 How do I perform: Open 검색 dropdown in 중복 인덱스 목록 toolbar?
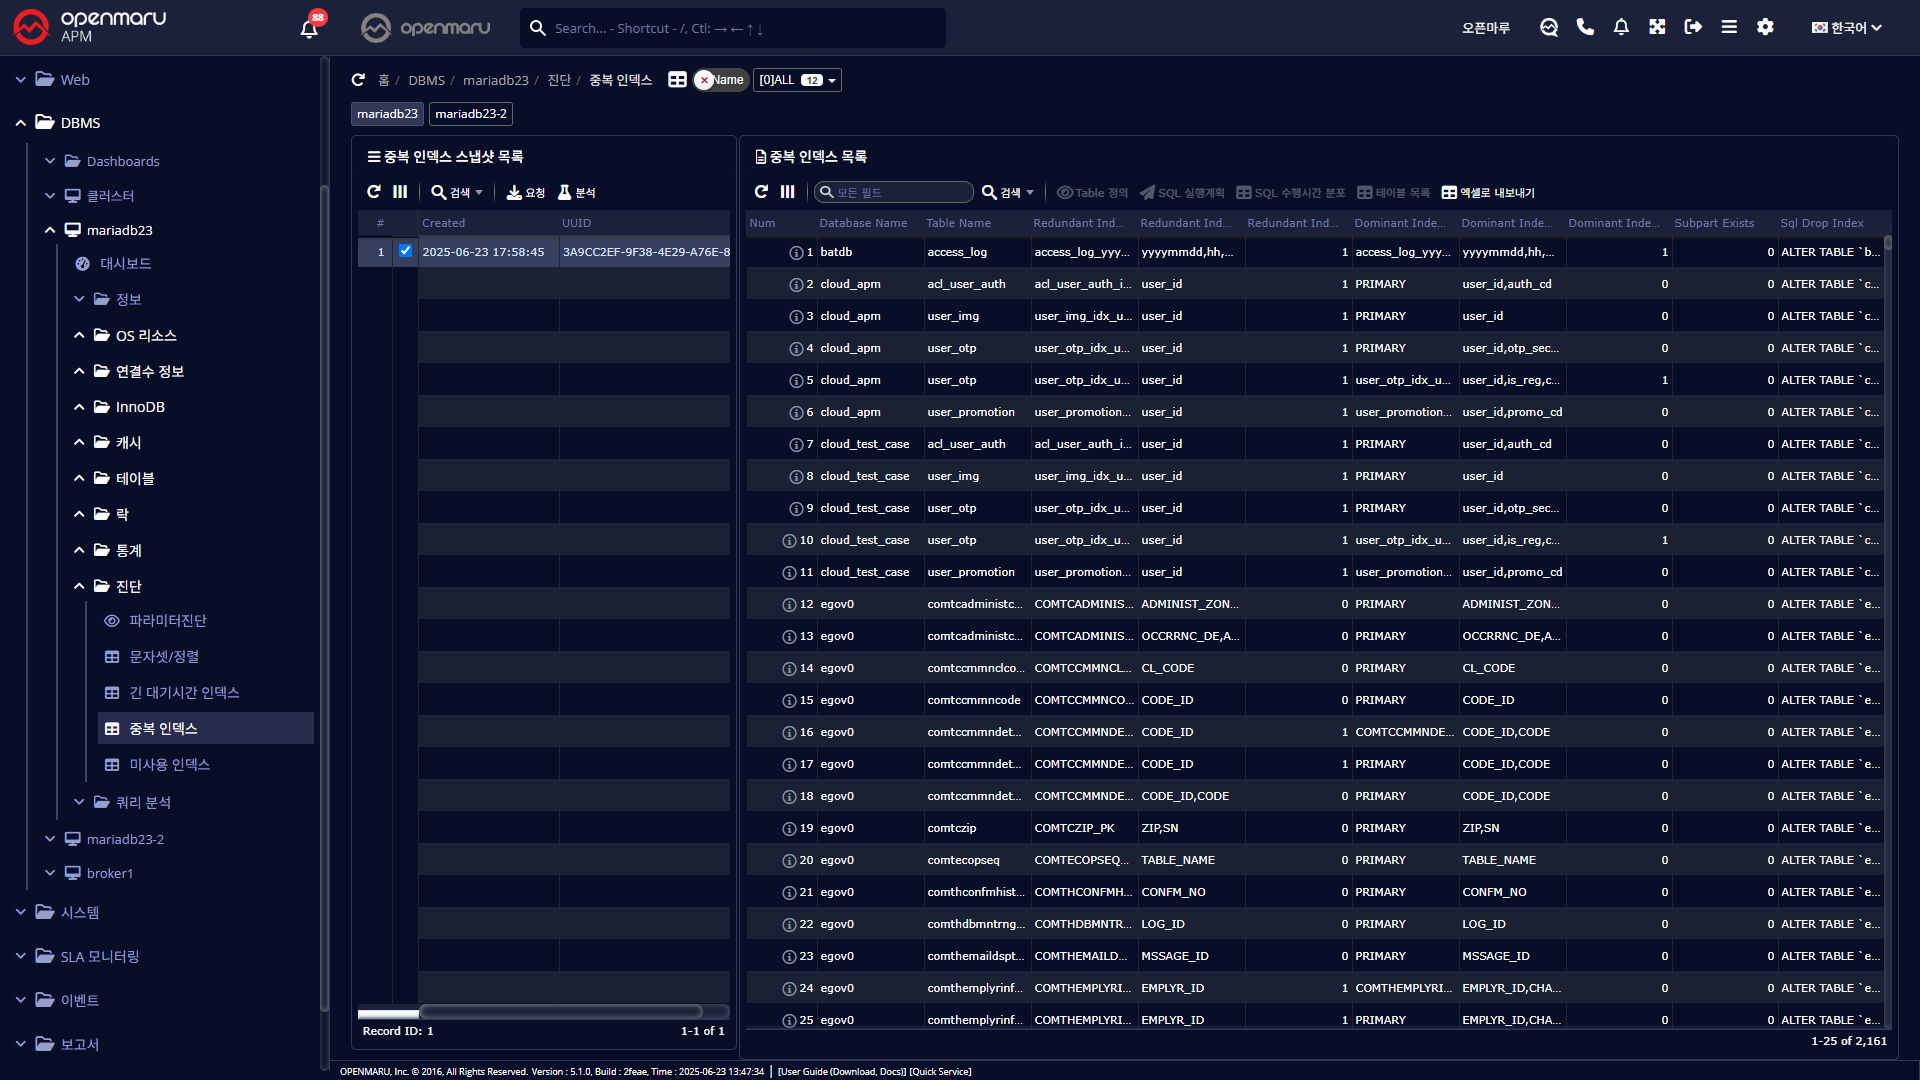coord(1008,192)
